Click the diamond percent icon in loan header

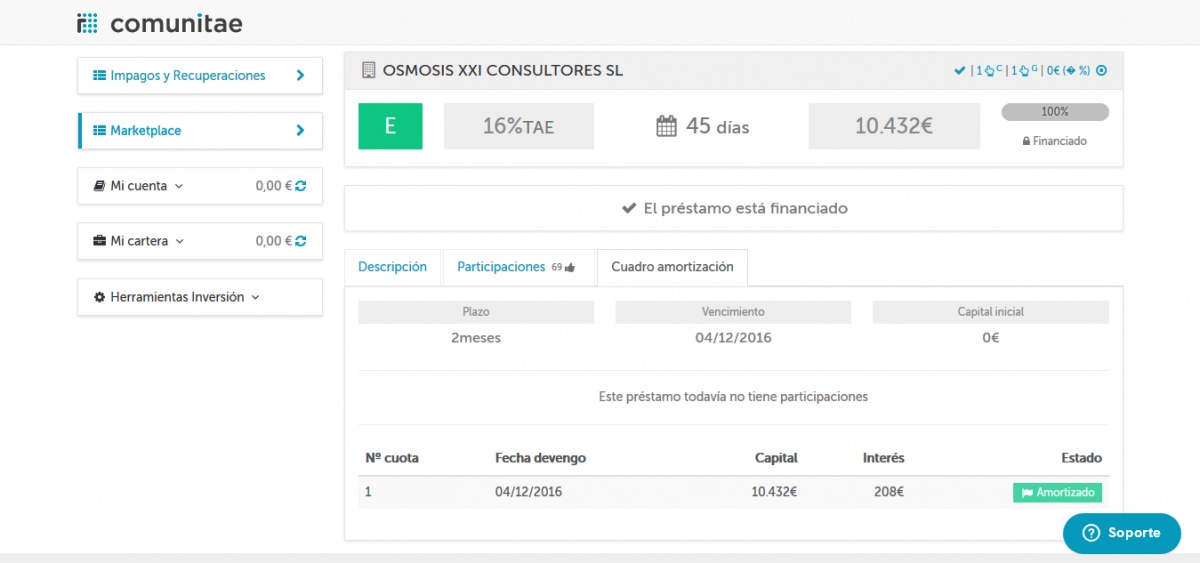click(x=1069, y=71)
